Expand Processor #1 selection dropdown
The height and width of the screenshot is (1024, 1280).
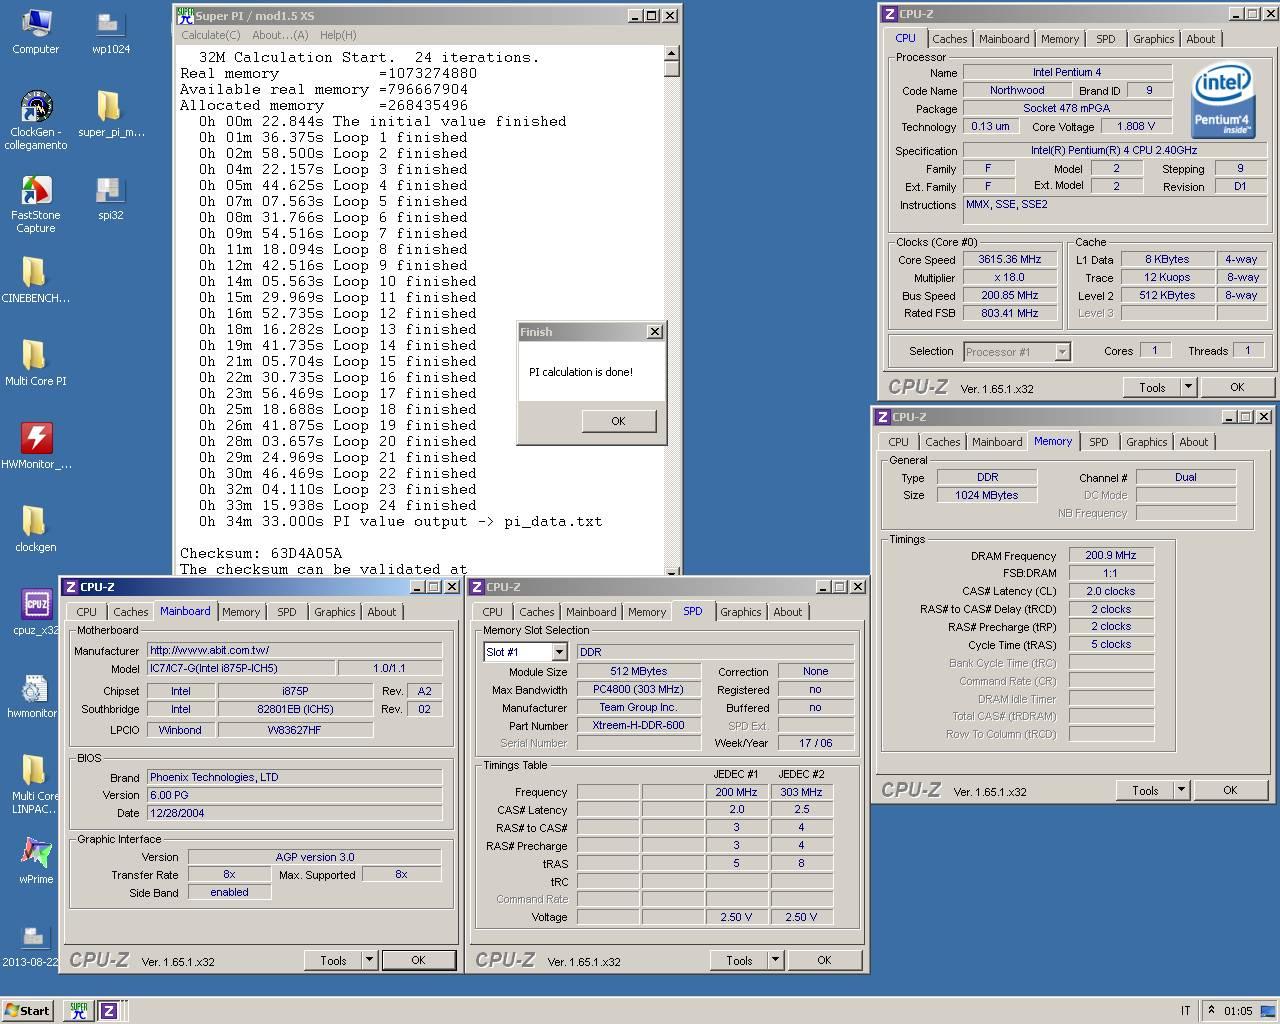click(1062, 351)
